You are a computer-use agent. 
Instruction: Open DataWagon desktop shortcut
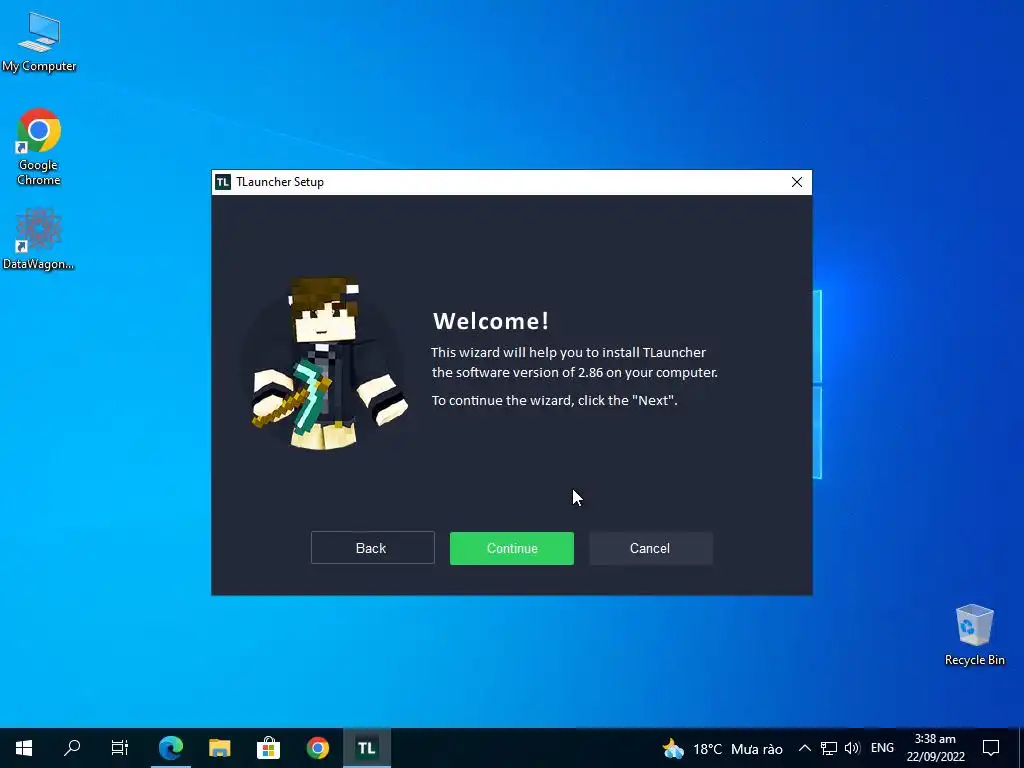tap(39, 239)
